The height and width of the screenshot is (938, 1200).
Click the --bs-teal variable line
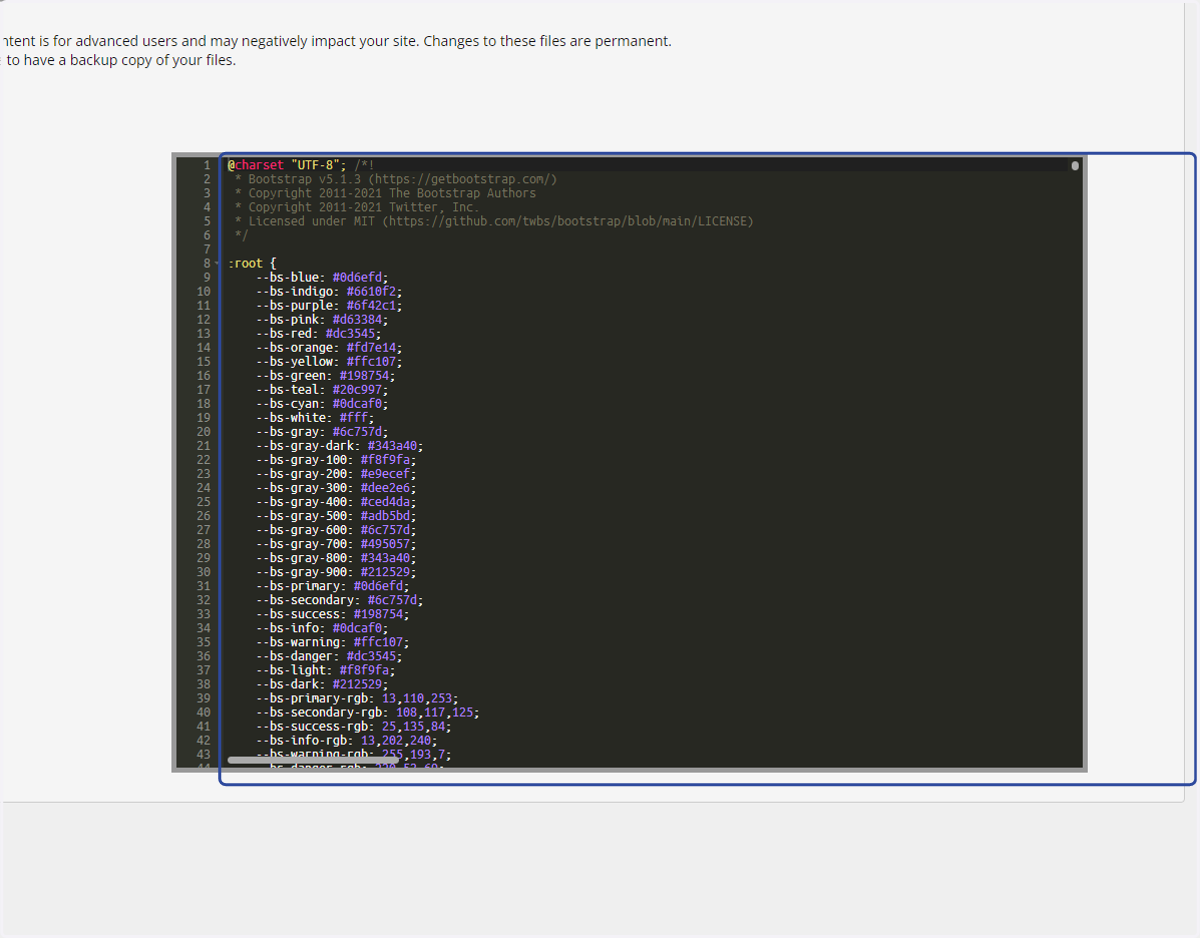point(322,389)
